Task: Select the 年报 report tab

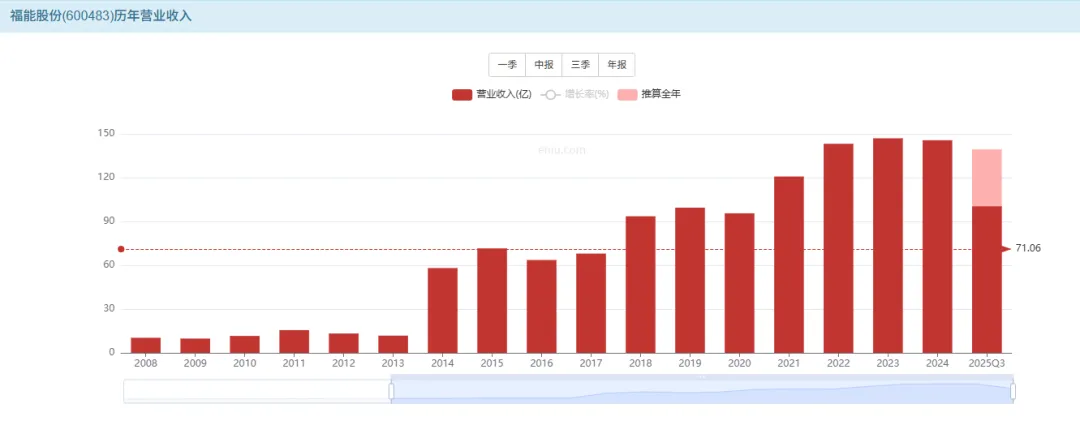Action: (616, 65)
